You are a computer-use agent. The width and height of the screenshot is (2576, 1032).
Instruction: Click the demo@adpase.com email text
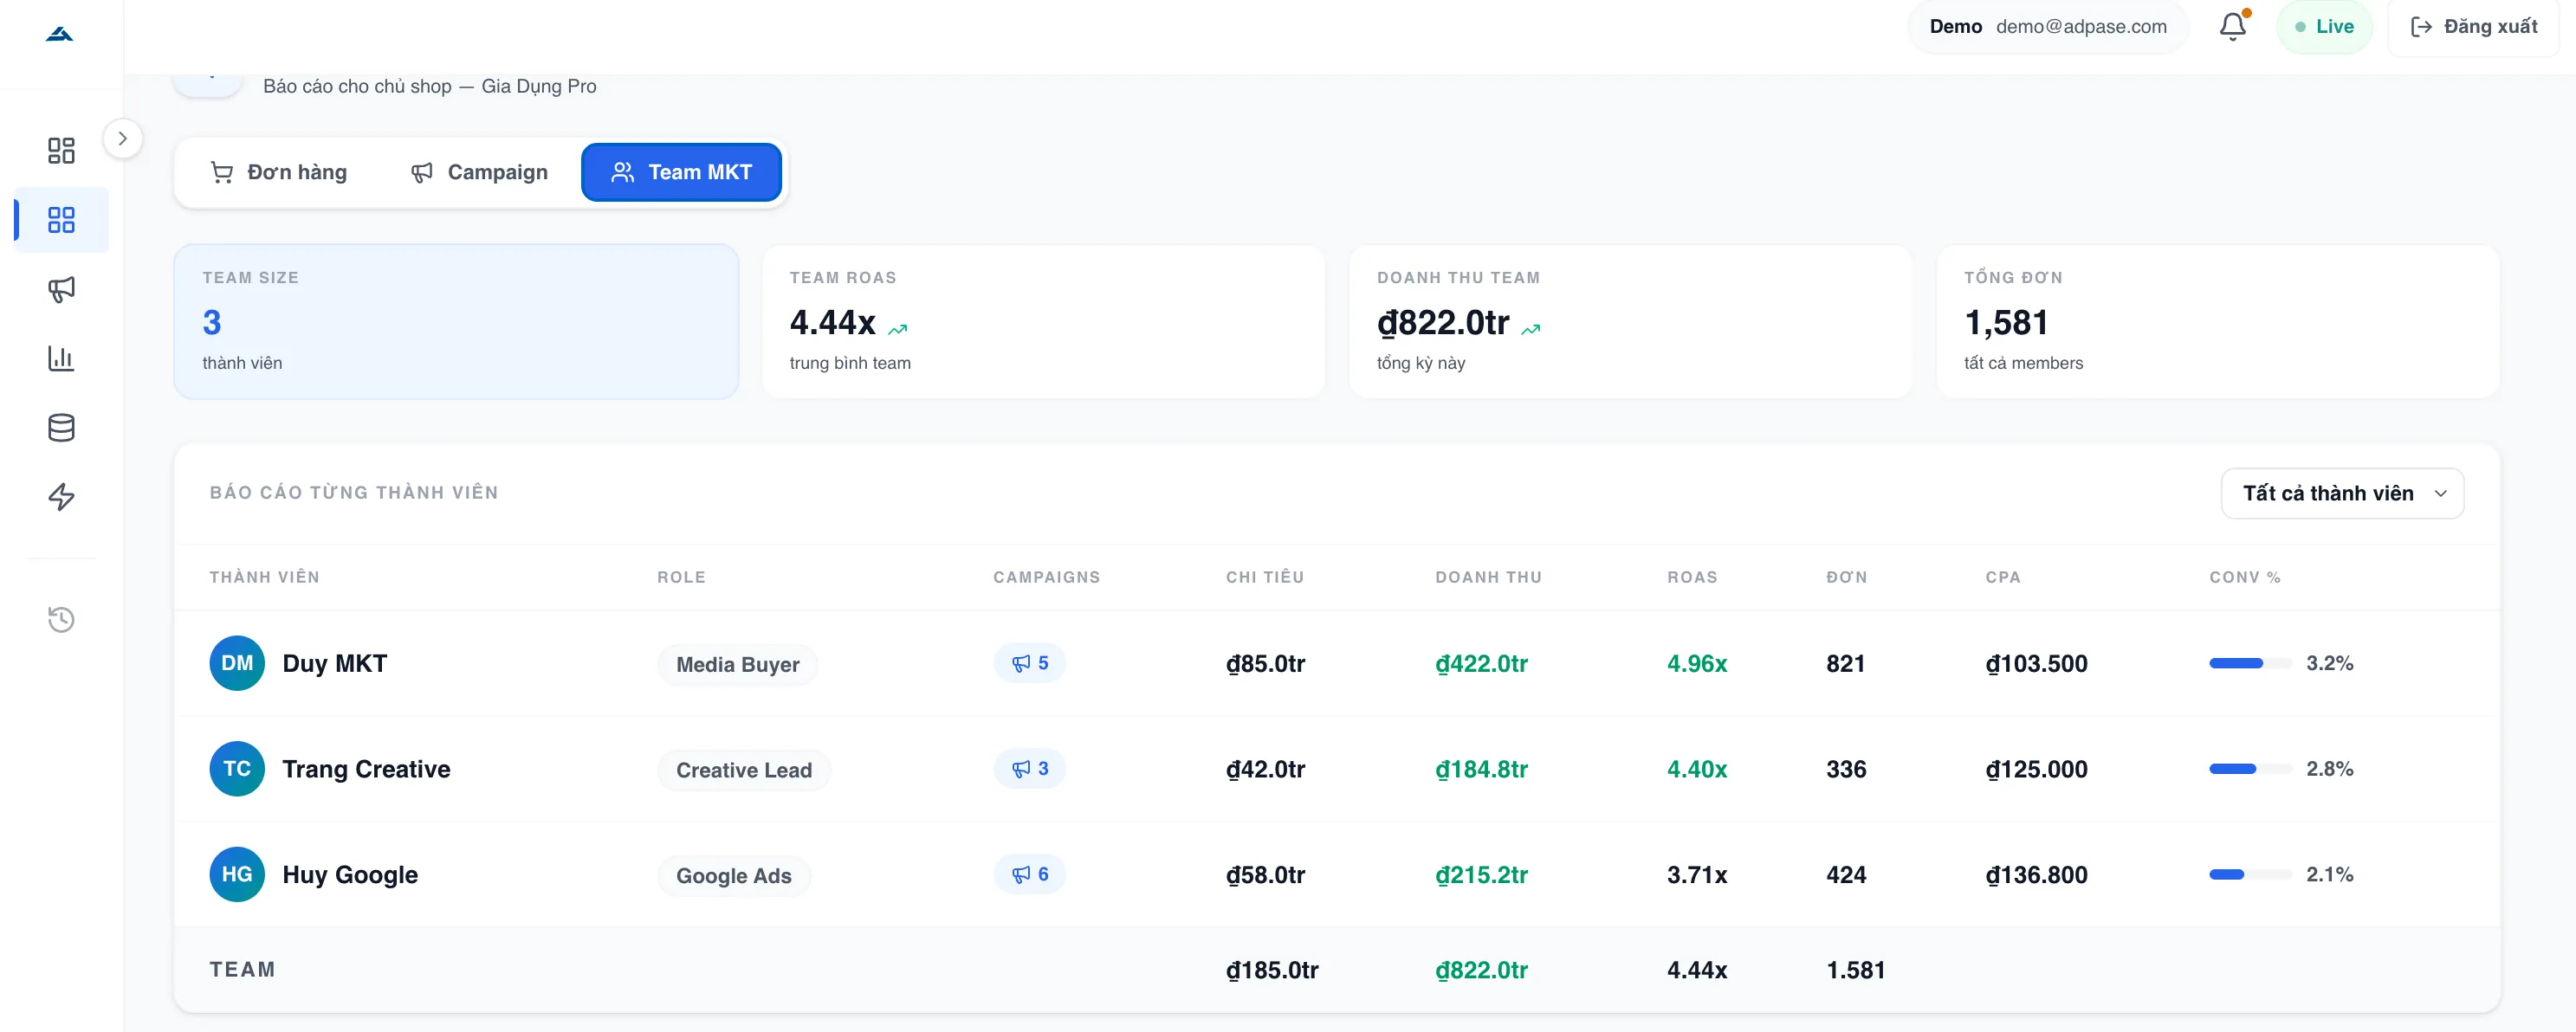click(2081, 27)
